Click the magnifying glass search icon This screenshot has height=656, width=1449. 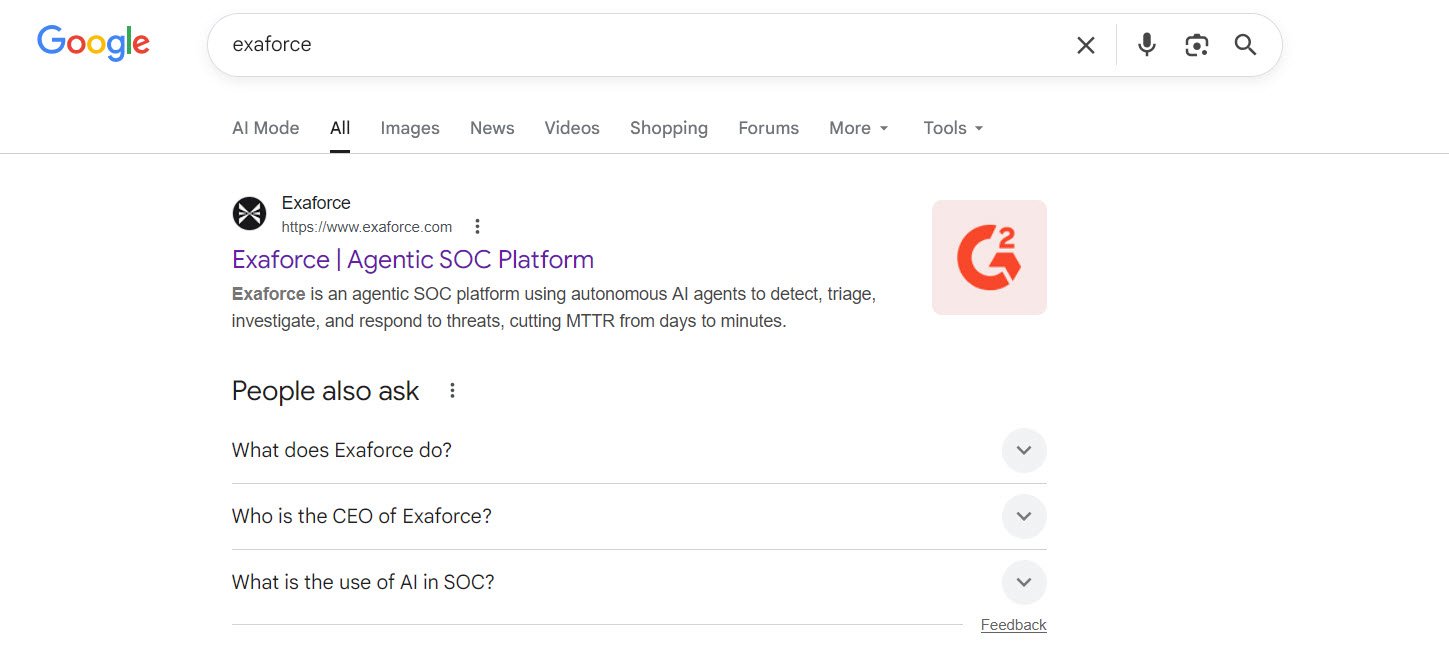[x=1245, y=45]
